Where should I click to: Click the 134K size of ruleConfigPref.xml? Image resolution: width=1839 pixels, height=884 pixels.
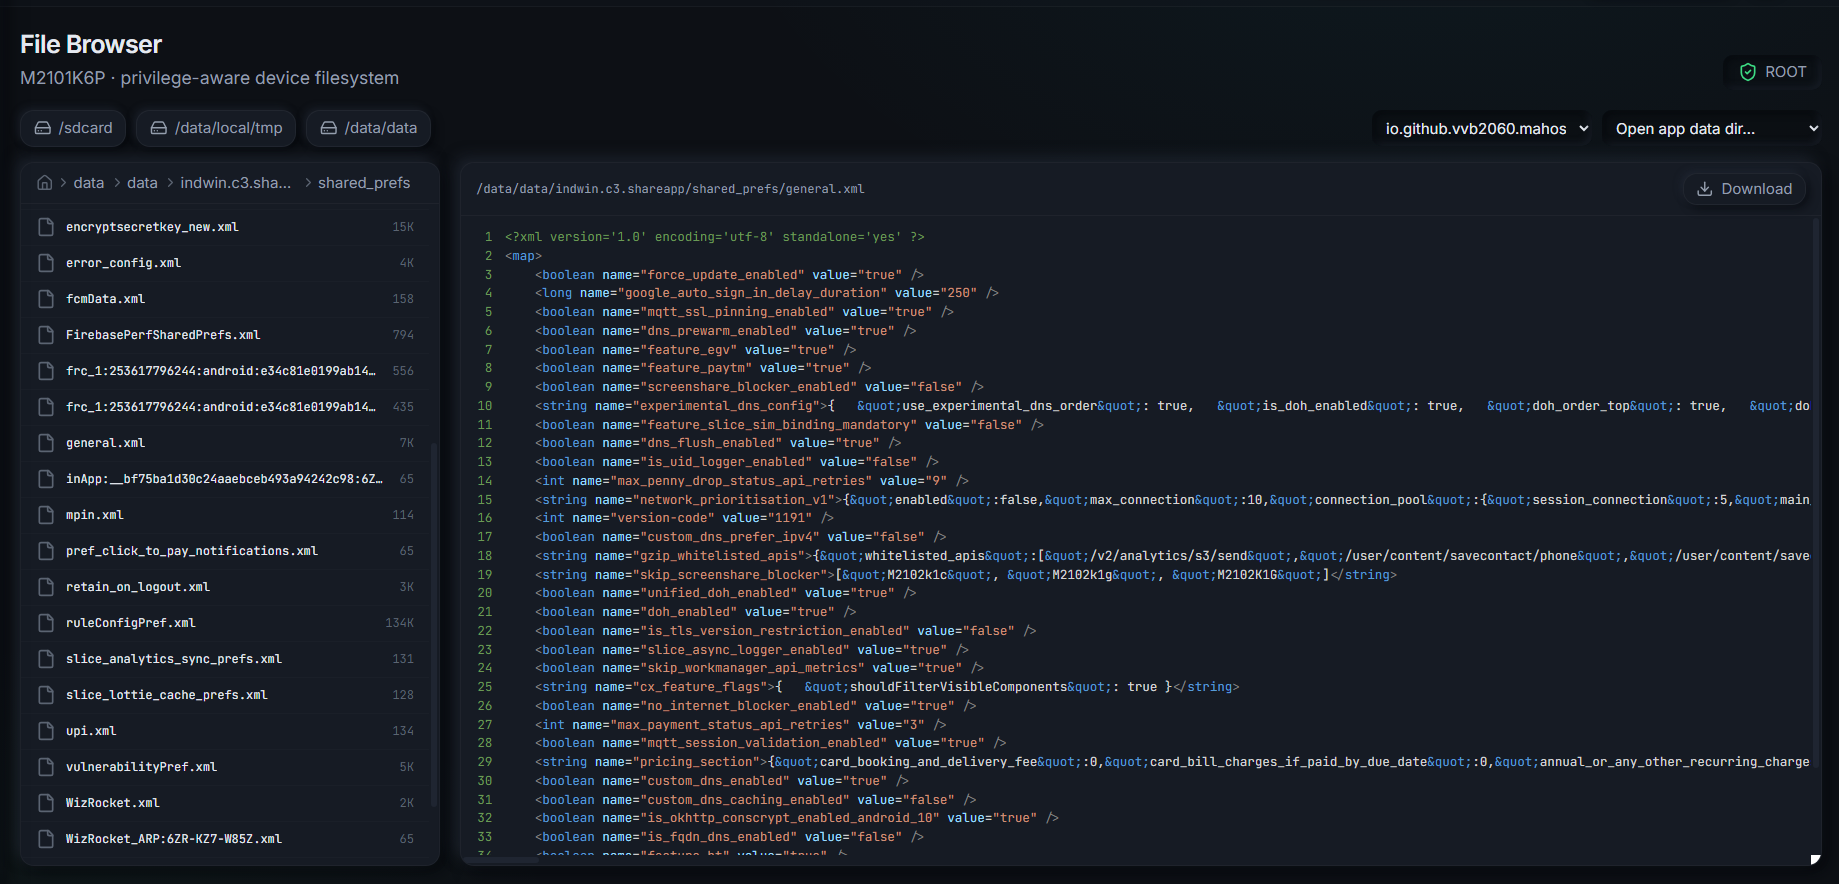tap(400, 623)
